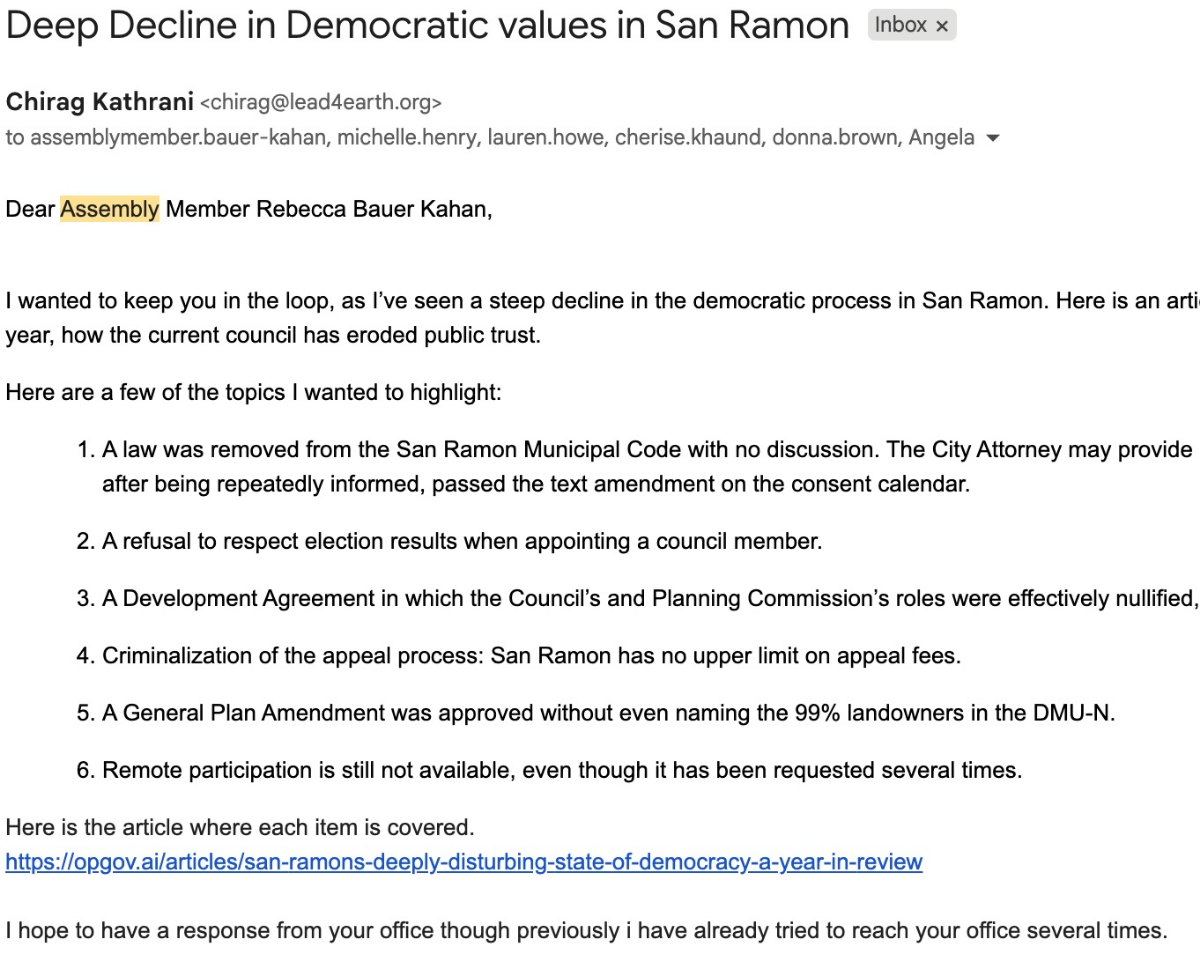
Task: Remove the Inbox label with its x
Action: [x=942, y=26]
